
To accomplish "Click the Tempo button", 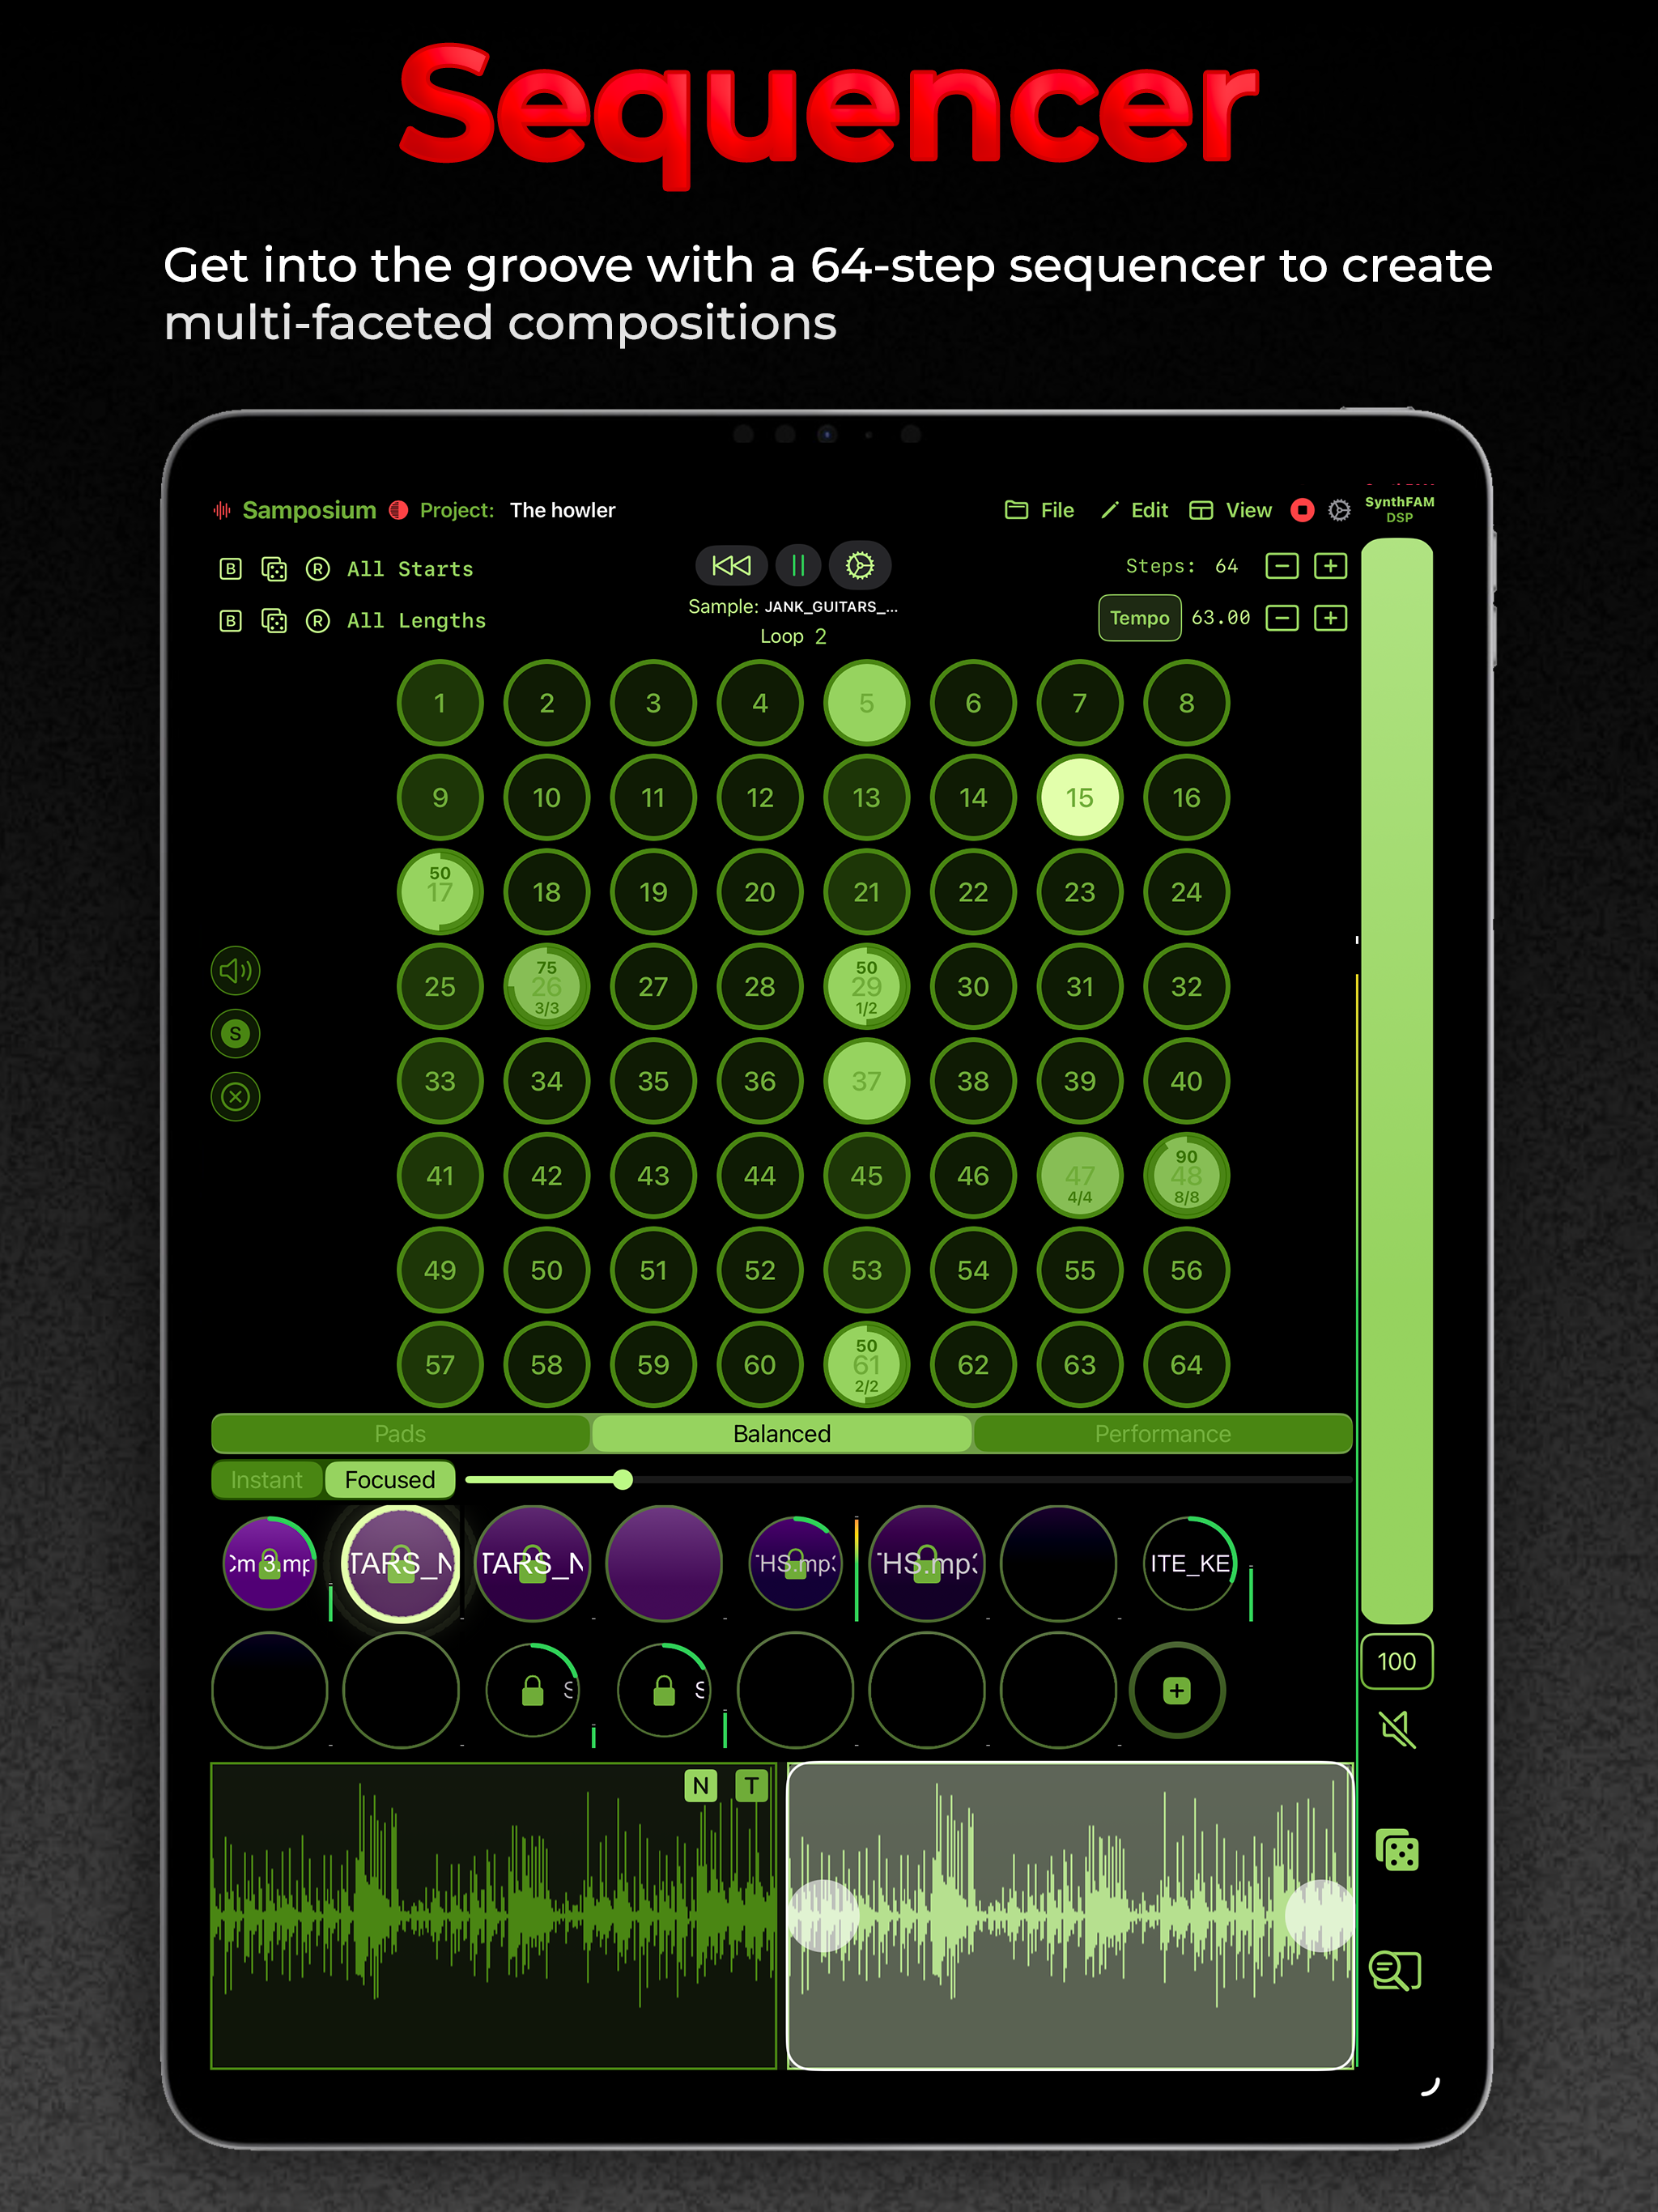I will click(1140, 618).
